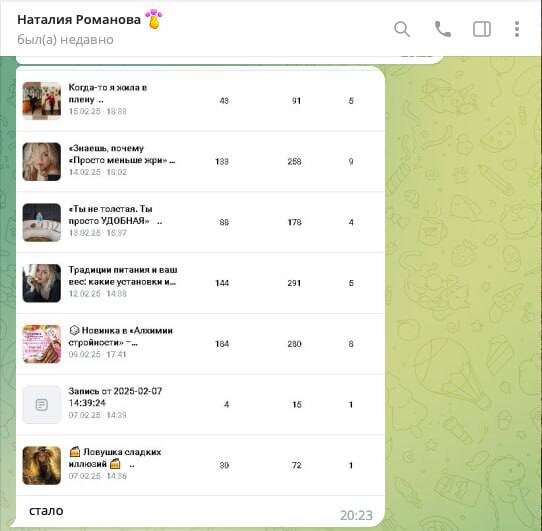The image size is (542, 531).
Task: Open thumbnail of Традиции питания post
Action: (41, 283)
